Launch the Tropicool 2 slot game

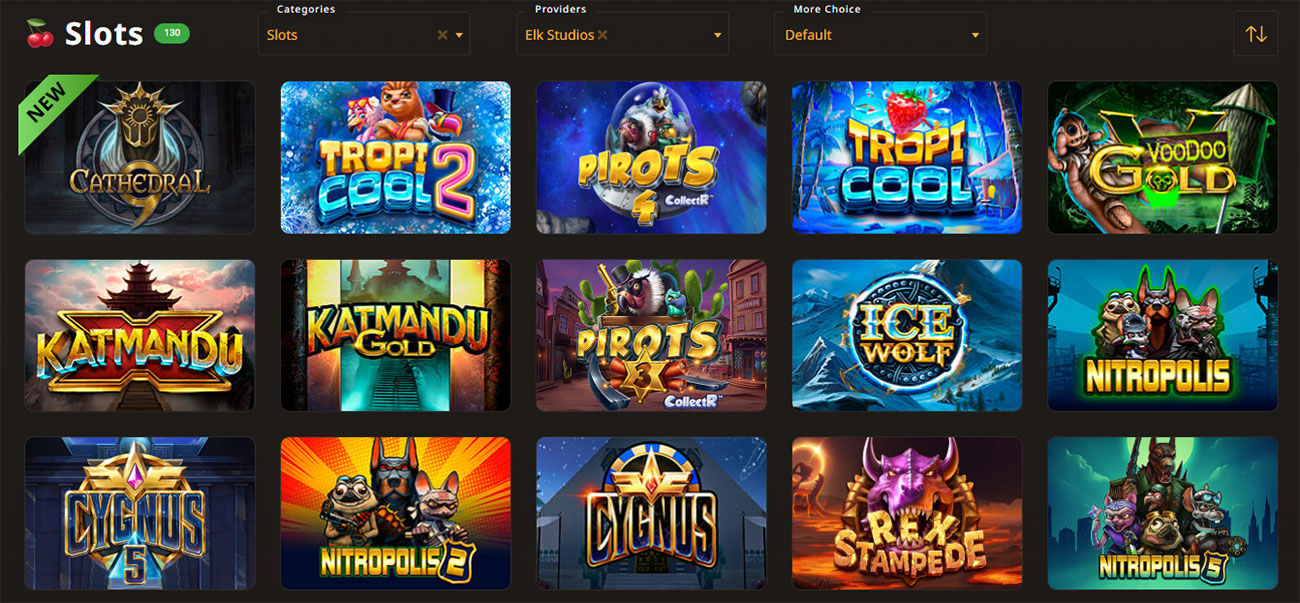(396, 157)
